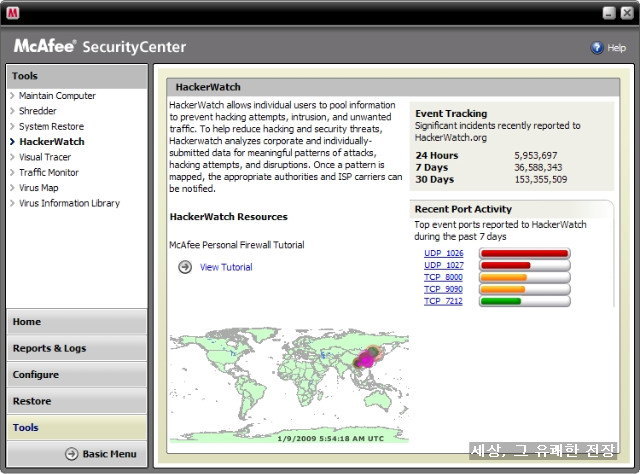The height and width of the screenshot is (474, 640).
Task: Launch Visual Tracer
Action: coord(45,157)
